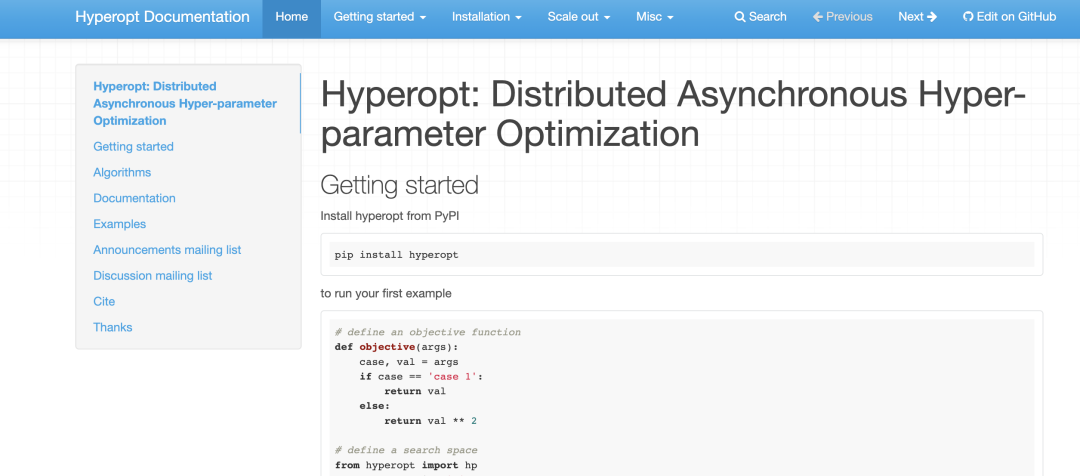This screenshot has height=476, width=1080.
Task: Open Announcements mailing list sidebar link
Action: coord(167,250)
